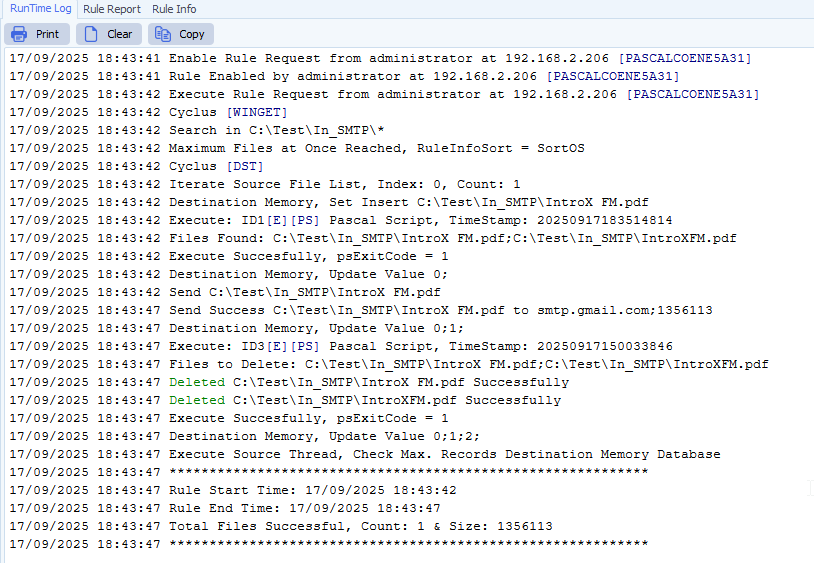Click the Copy button label
This screenshot has height=563, width=814.
192,34
